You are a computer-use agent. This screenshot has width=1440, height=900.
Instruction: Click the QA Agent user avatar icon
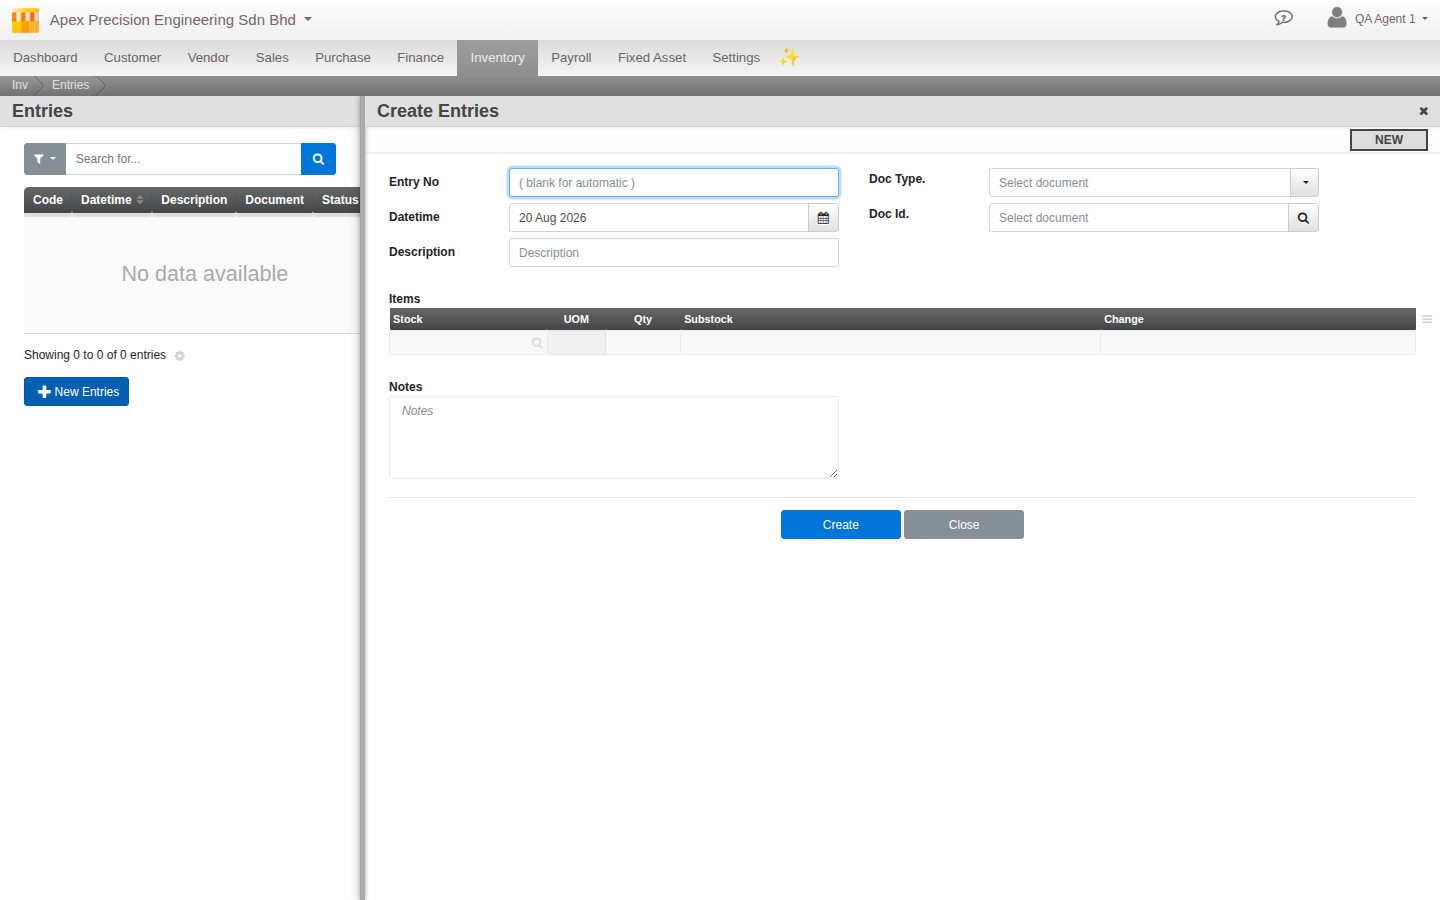point(1337,17)
